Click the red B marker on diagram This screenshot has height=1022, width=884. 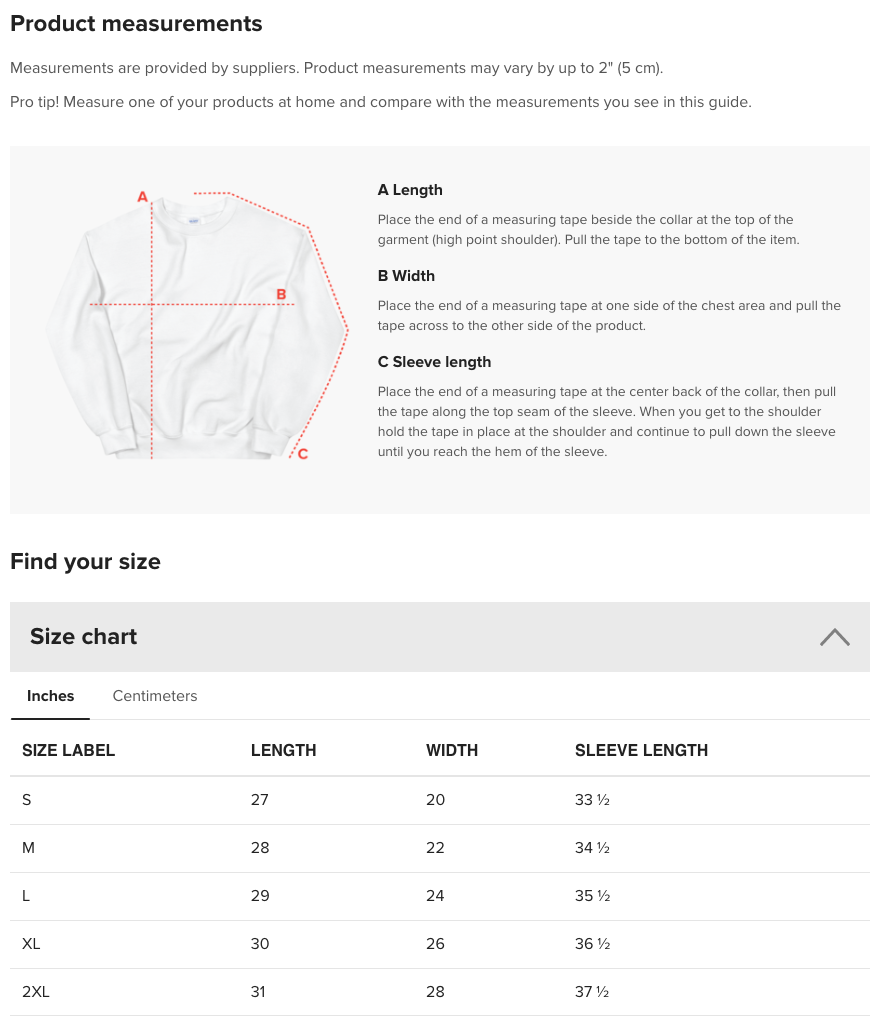coord(281,294)
